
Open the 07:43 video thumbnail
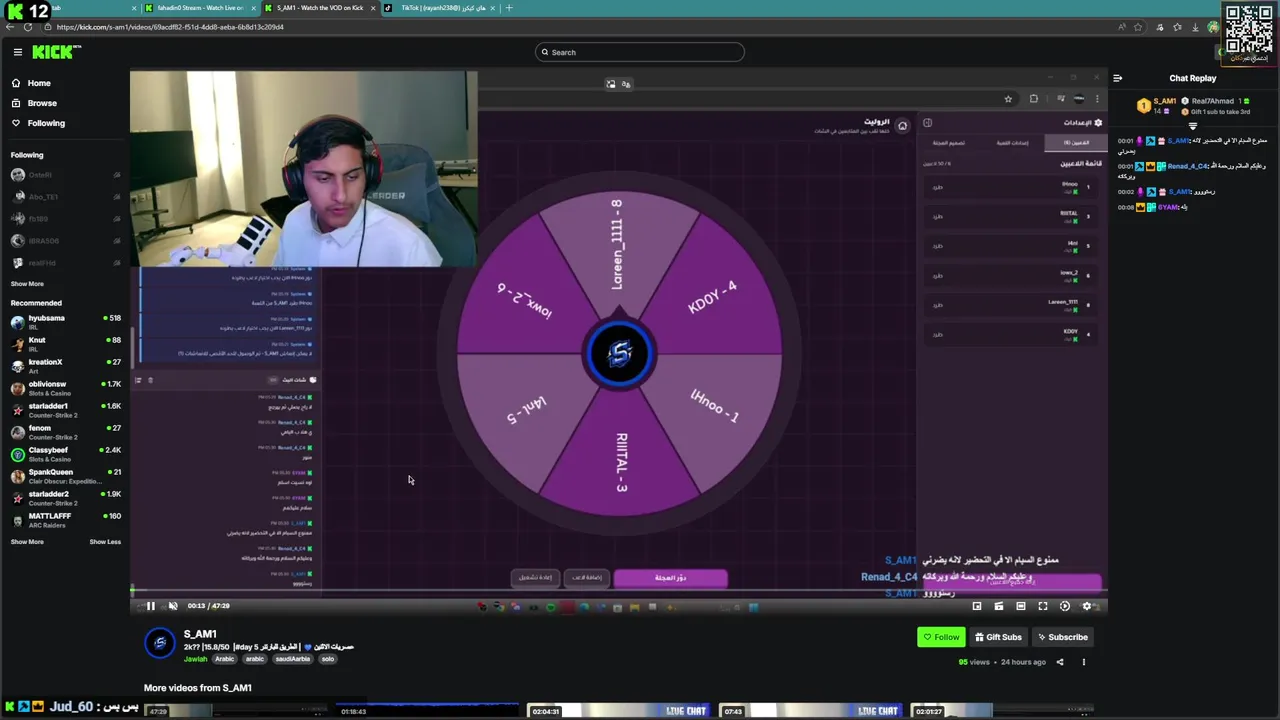pyautogui.click(x=812, y=711)
